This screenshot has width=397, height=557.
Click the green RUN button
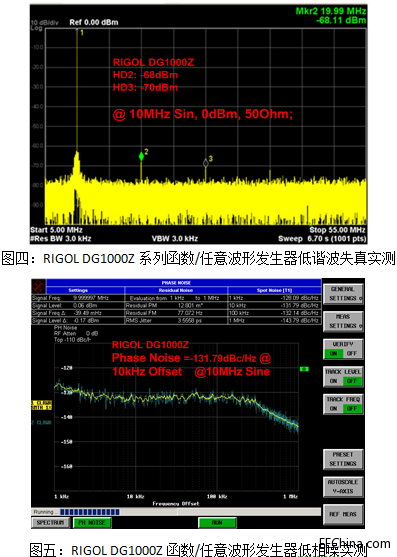(x=217, y=523)
